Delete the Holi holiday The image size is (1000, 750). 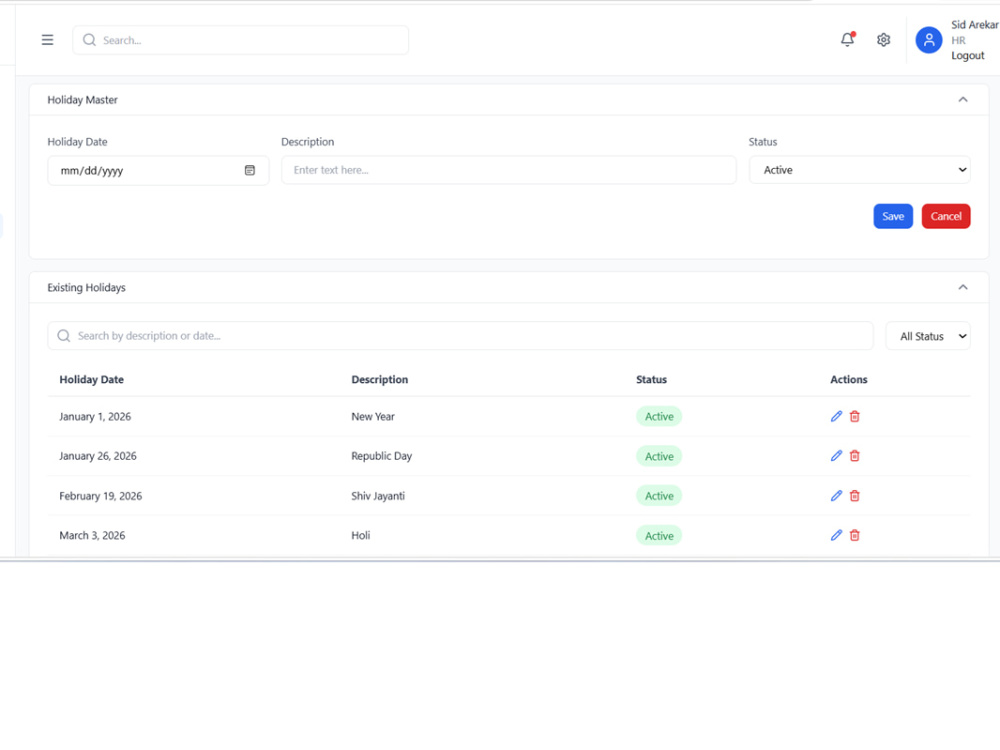click(x=855, y=535)
